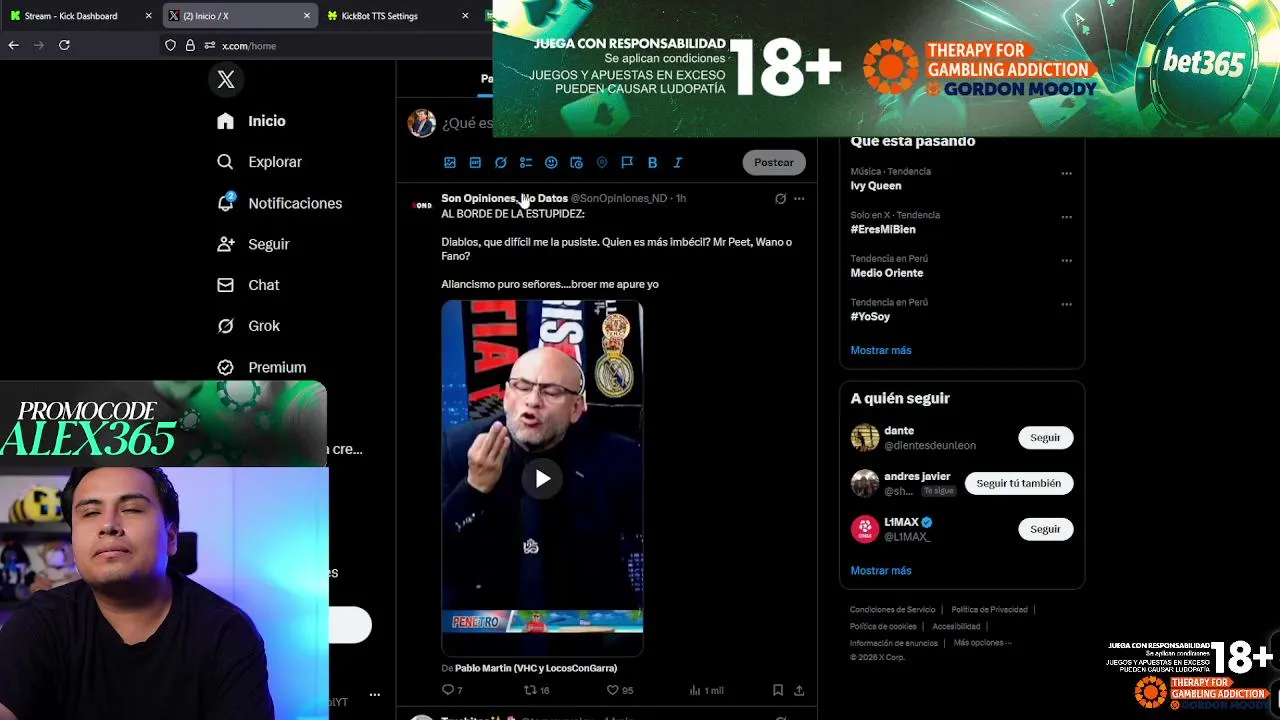The height and width of the screenshot is (720, 1280).
Task: Open the X logo home icon
Action: point(226,80)
